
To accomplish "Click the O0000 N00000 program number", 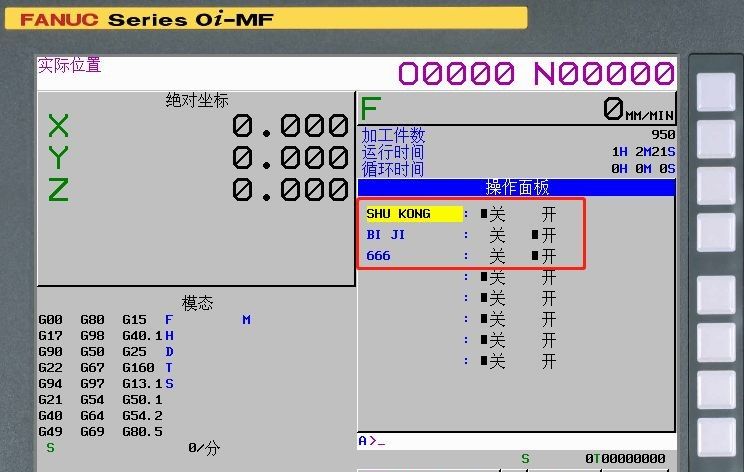I will pyautogui.click(x=536, y=74).
